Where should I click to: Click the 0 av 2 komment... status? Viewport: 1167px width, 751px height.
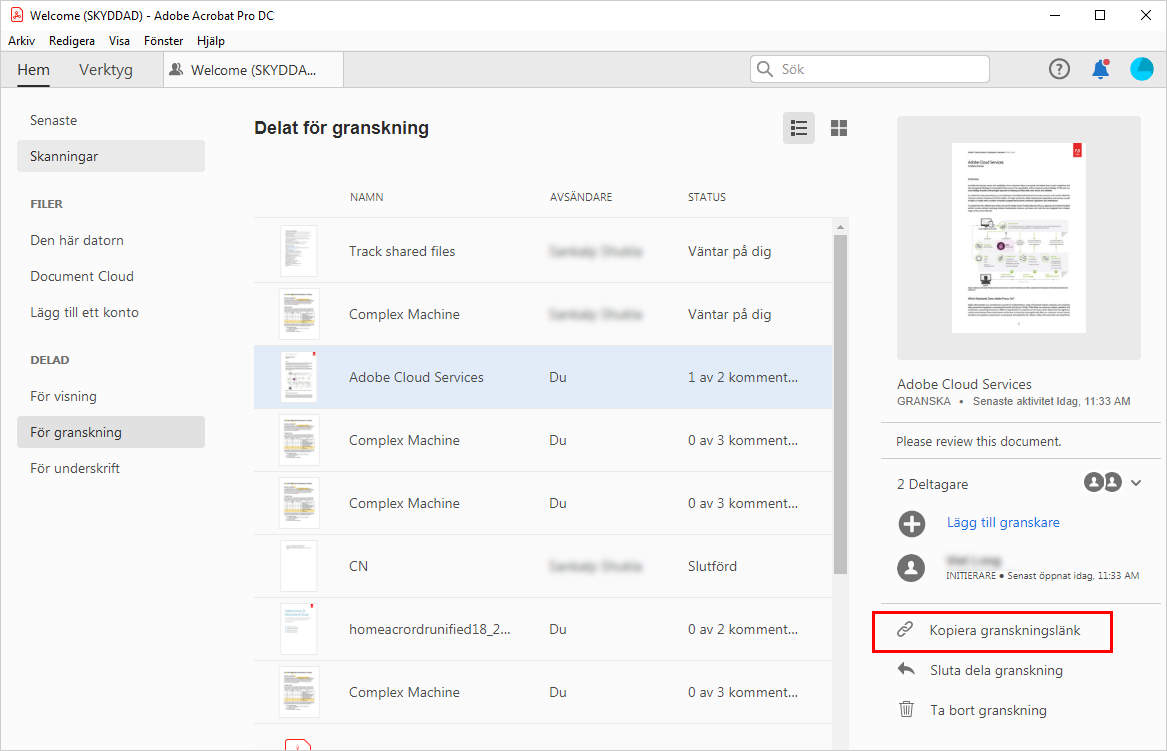point(743,630)
